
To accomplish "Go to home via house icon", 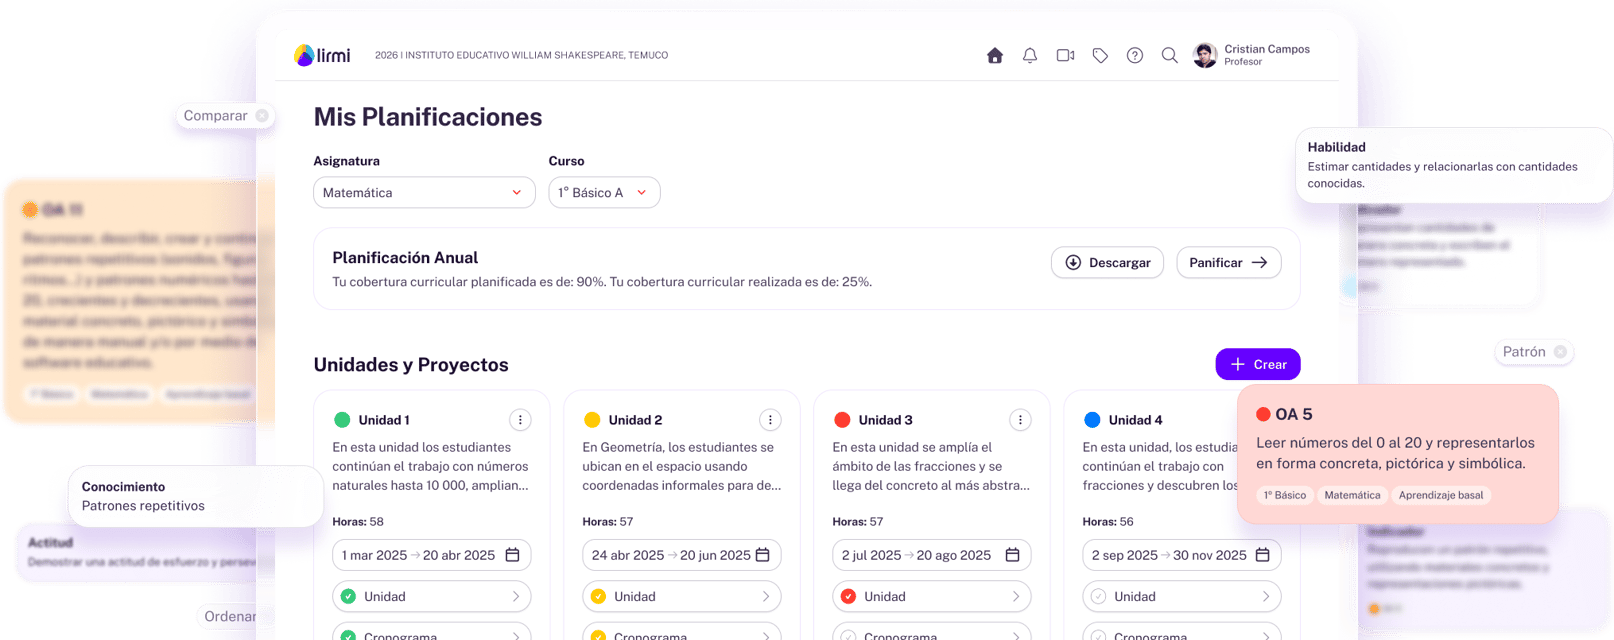I will click(995, 56).
